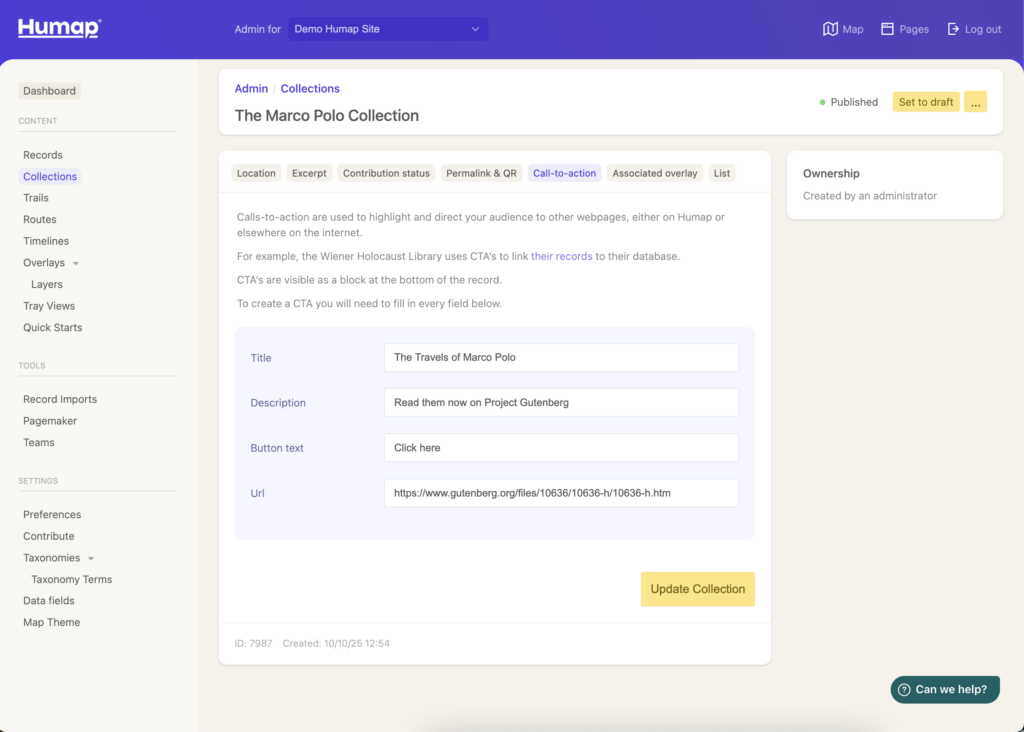Open the Can we help? chat widget
The image size is (1024, 732).
click(x=945, y=689)
